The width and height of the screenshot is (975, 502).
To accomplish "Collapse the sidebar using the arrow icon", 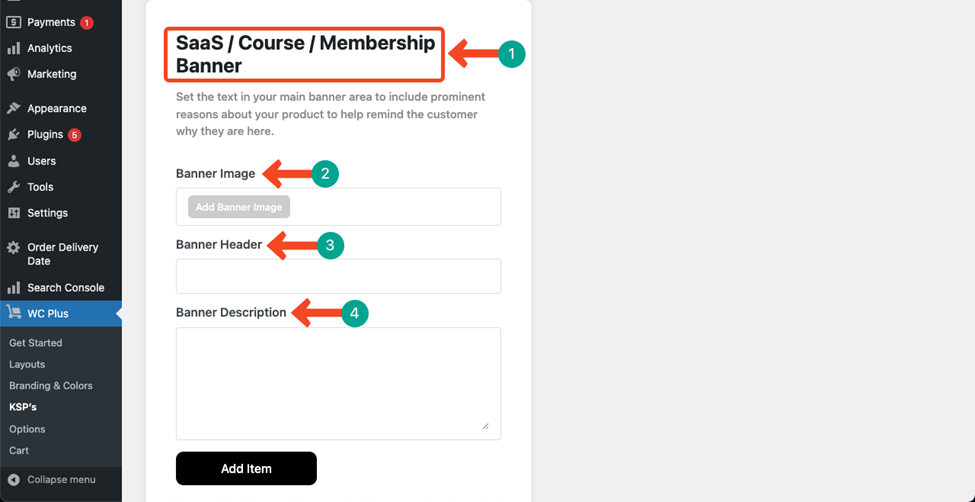I will (14, 480).
